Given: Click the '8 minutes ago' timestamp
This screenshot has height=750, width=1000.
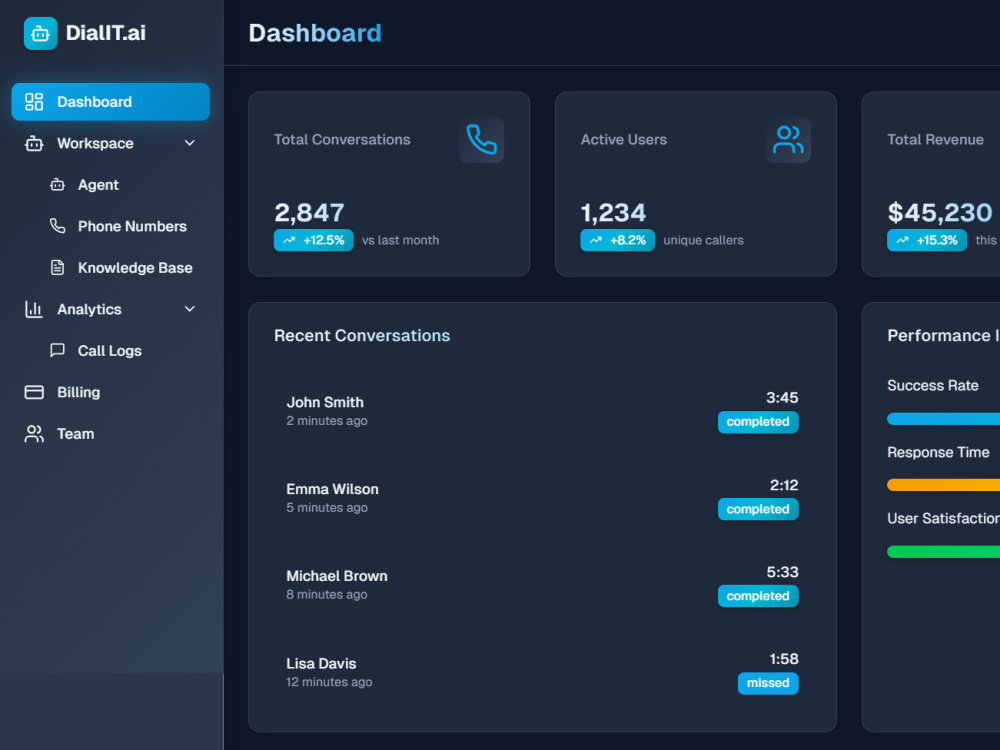Looking at the screenshot, I should [x=327, y=594].
